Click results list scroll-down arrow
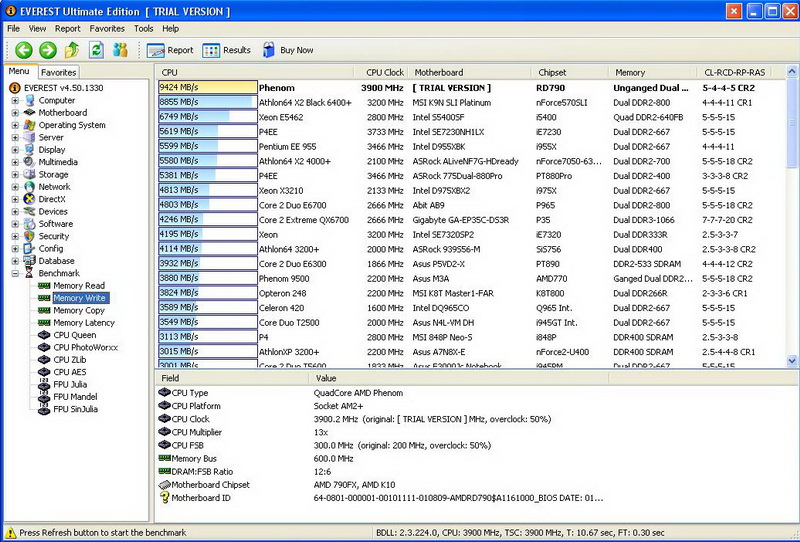The width and height of the screenshot is (800, 542). (792, 361)
